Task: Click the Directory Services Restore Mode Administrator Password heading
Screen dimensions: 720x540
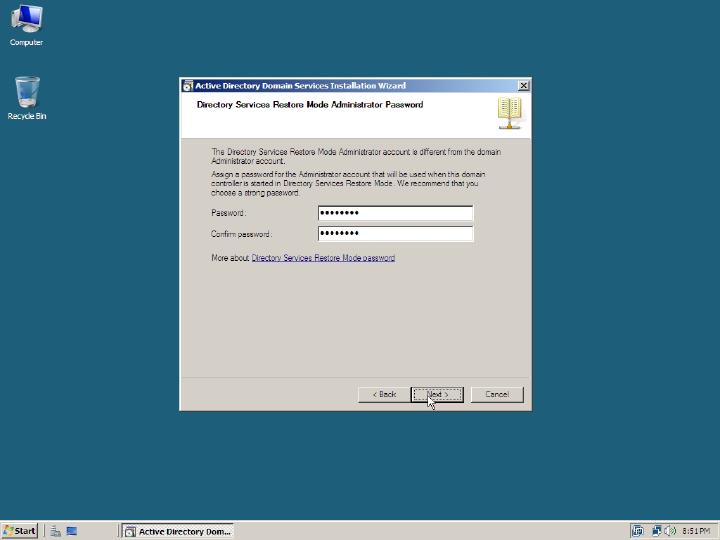Action: point(310,105)
